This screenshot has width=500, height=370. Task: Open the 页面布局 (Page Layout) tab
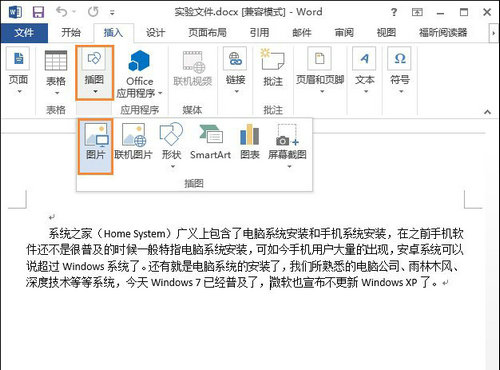coord(207,33)
